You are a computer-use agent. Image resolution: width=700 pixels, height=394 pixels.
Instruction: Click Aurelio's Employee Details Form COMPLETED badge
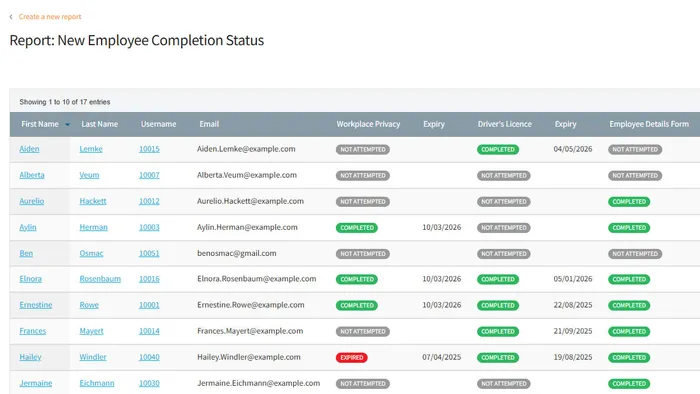tap(629, 202)
